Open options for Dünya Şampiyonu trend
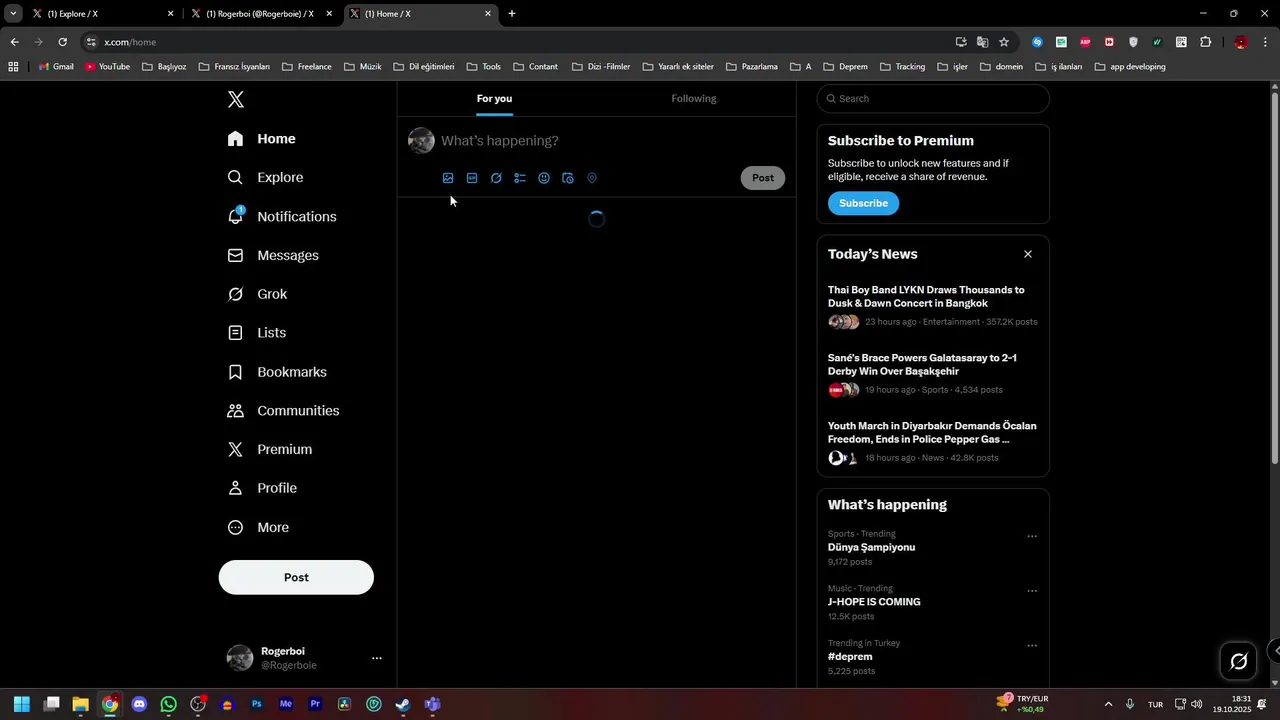Screen dimensions: 1280x720 click(1032, 536)
